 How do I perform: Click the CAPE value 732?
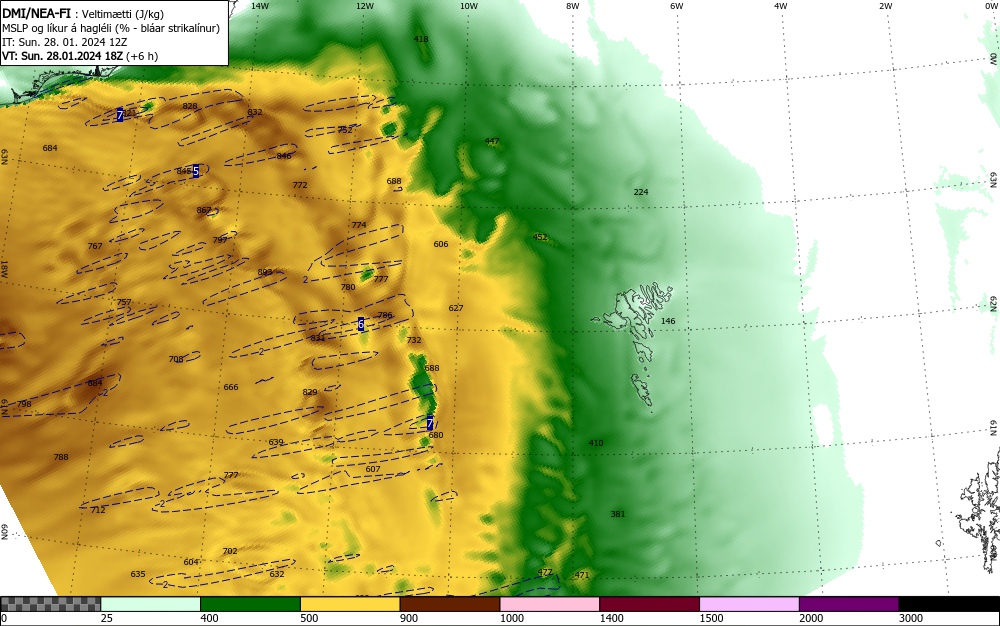(x=414, y=340)
